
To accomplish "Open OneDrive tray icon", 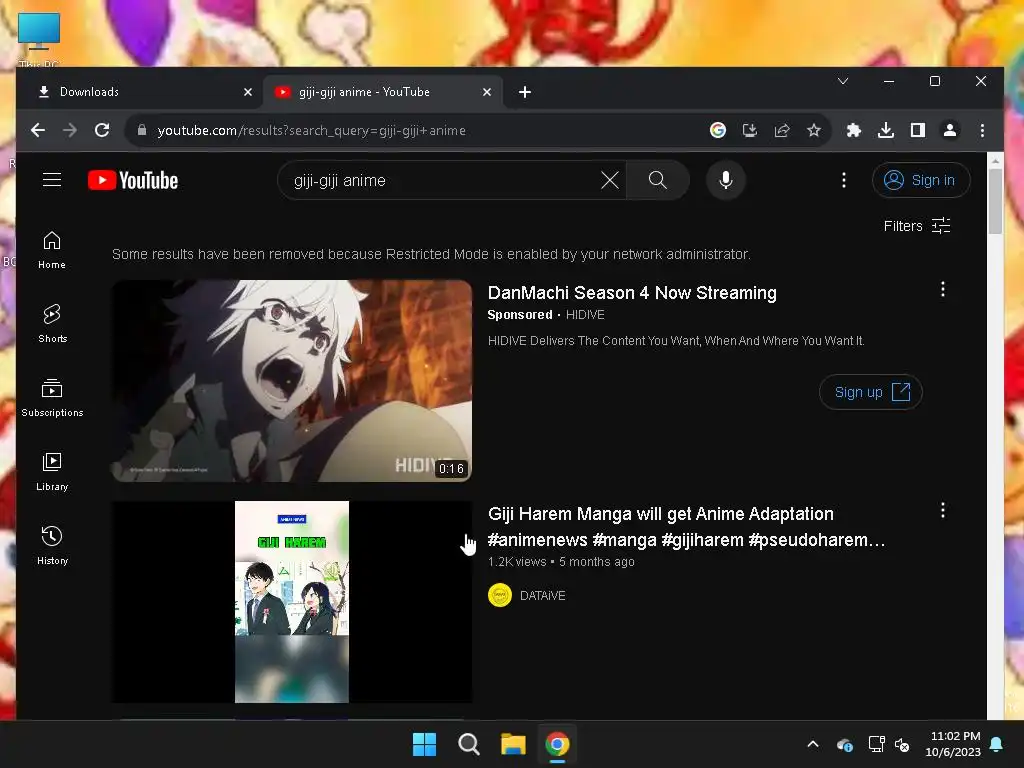I will [x=845, y=744].
